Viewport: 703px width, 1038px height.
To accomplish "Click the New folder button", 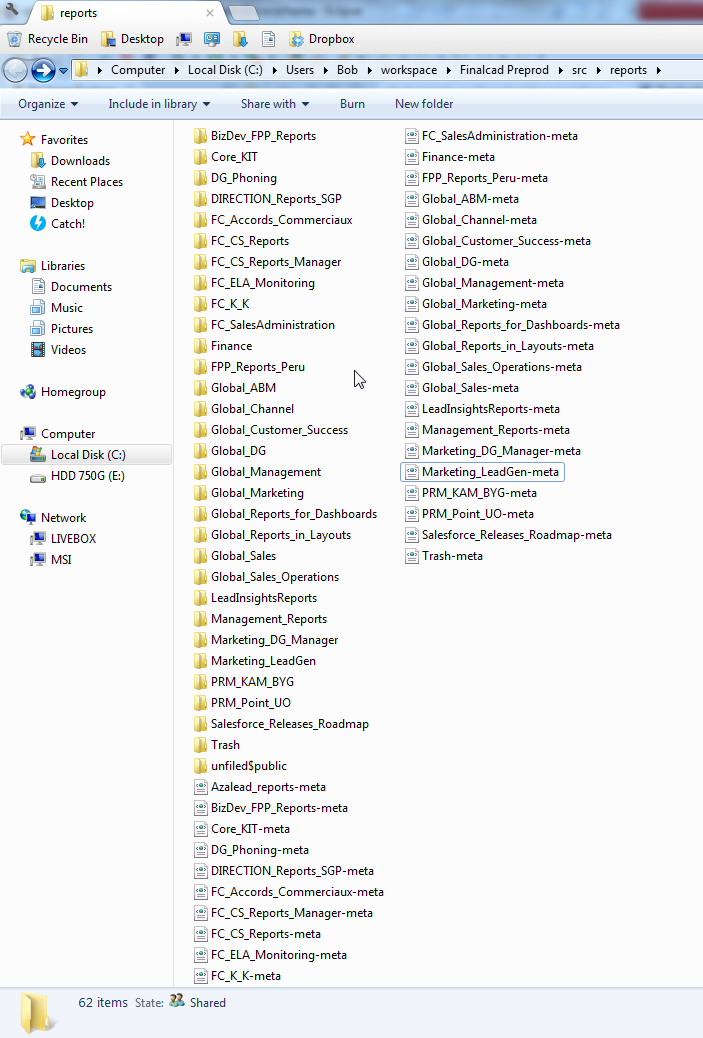I will click(424, 104).
